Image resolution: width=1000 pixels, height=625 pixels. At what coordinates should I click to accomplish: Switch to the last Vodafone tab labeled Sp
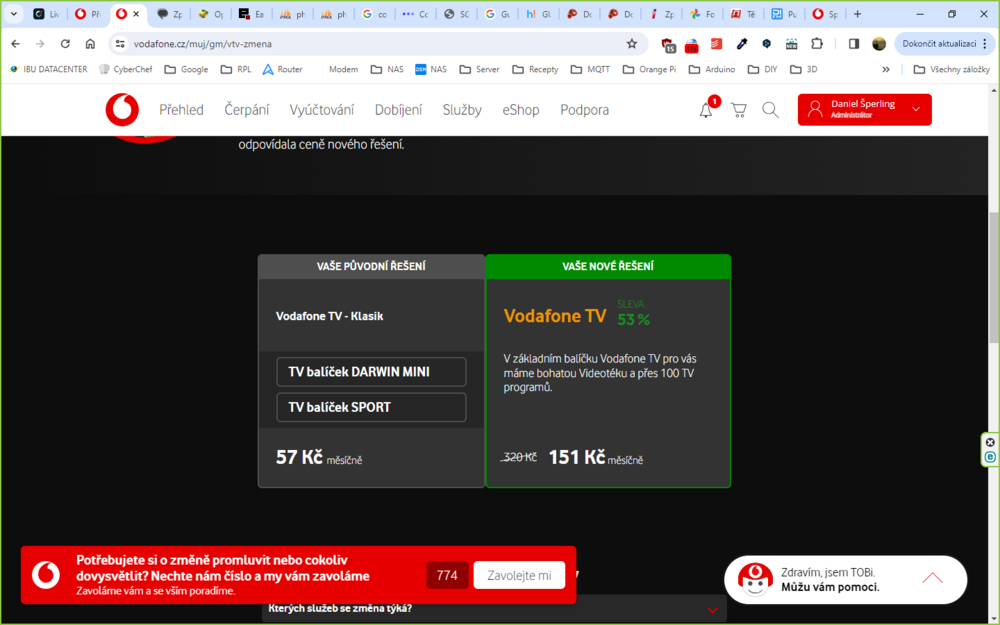825,13
